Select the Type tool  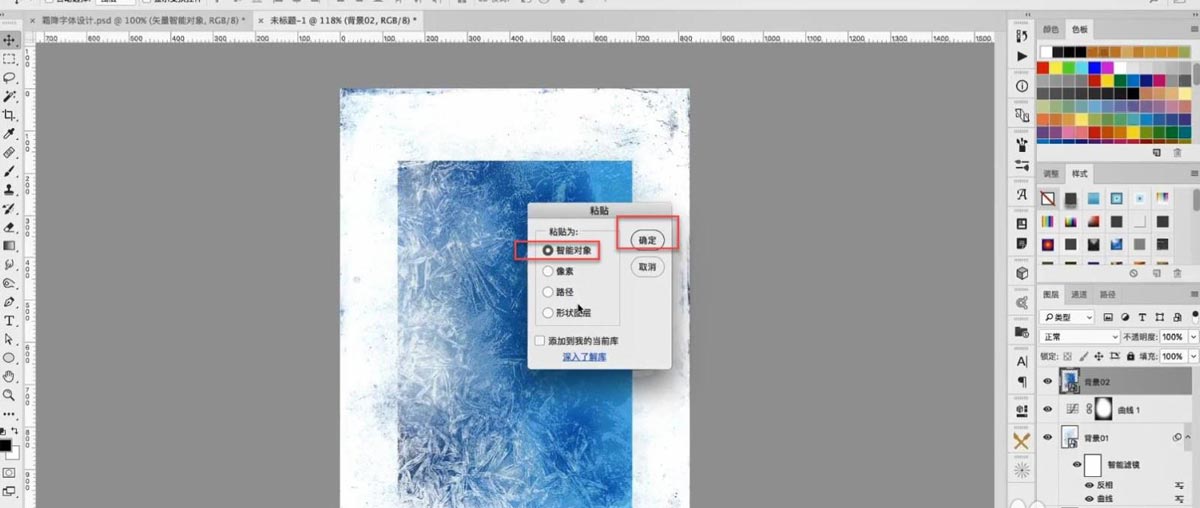[x=9, y=321]
